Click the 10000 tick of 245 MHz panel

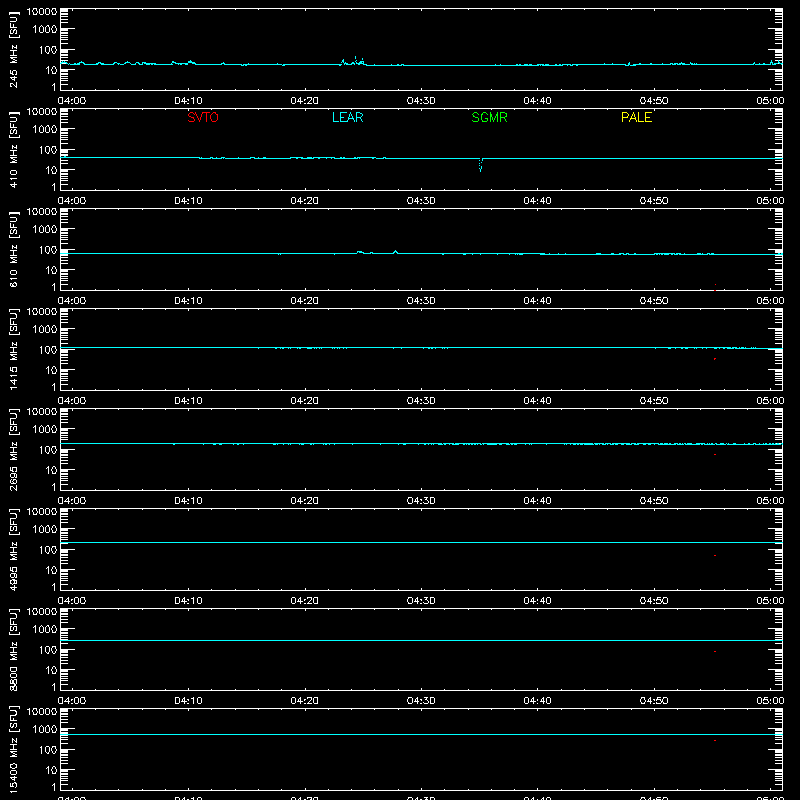point(42,12)
